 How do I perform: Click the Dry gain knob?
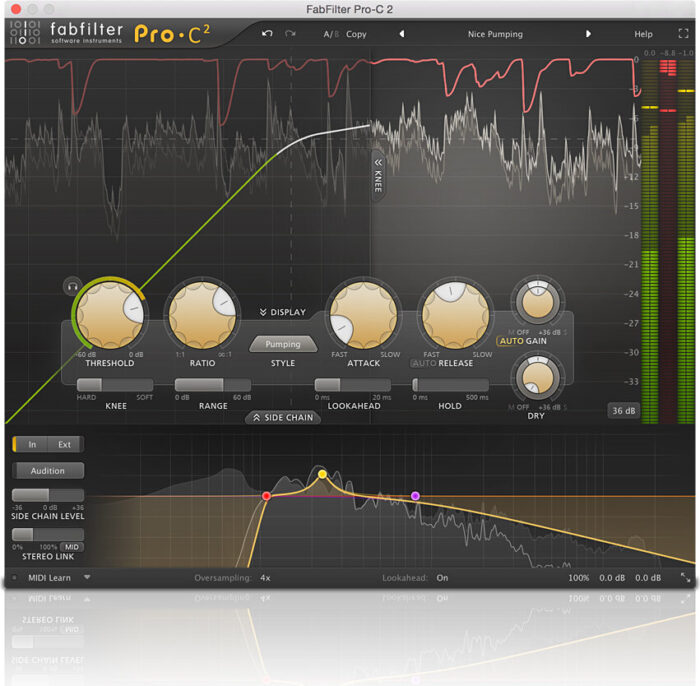coord(538,378)
